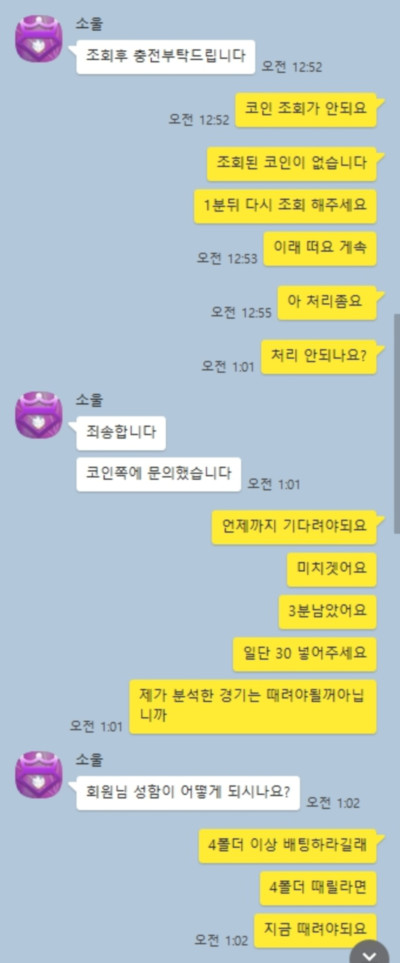Open the topmost 소울 profile avatar
400x963 pixels.
pyautogui.click(x=38, y=39)
